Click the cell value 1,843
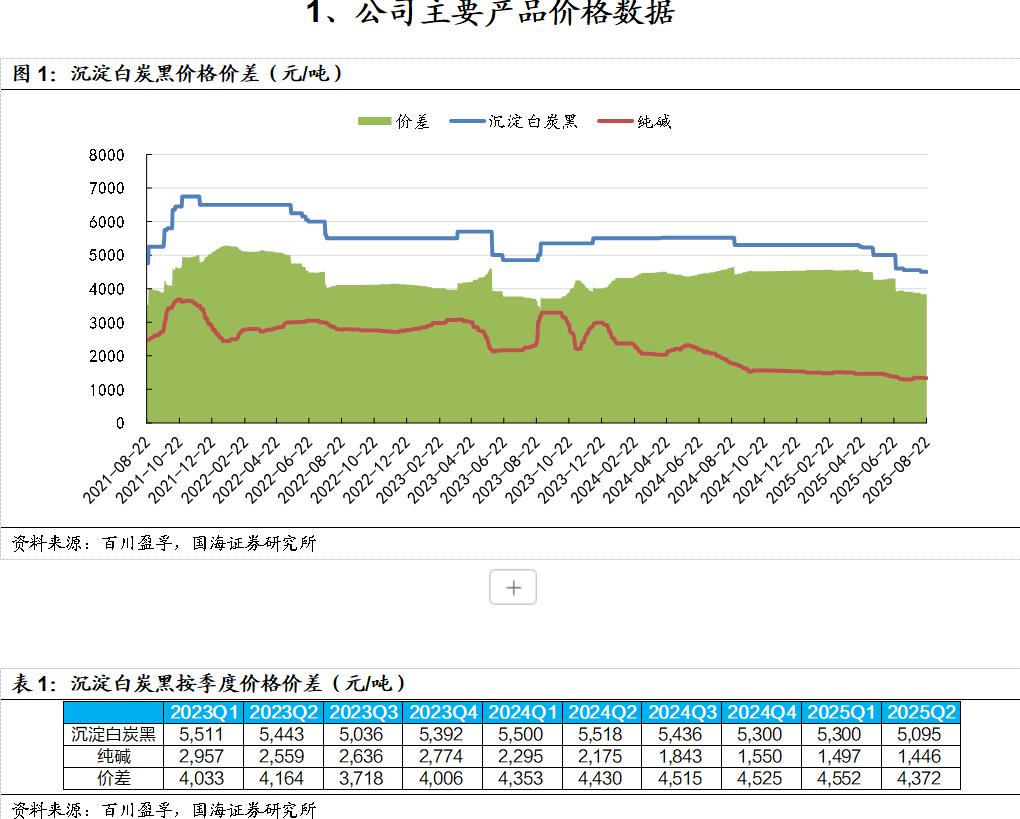1020x819 pixels. coord(680,757)
